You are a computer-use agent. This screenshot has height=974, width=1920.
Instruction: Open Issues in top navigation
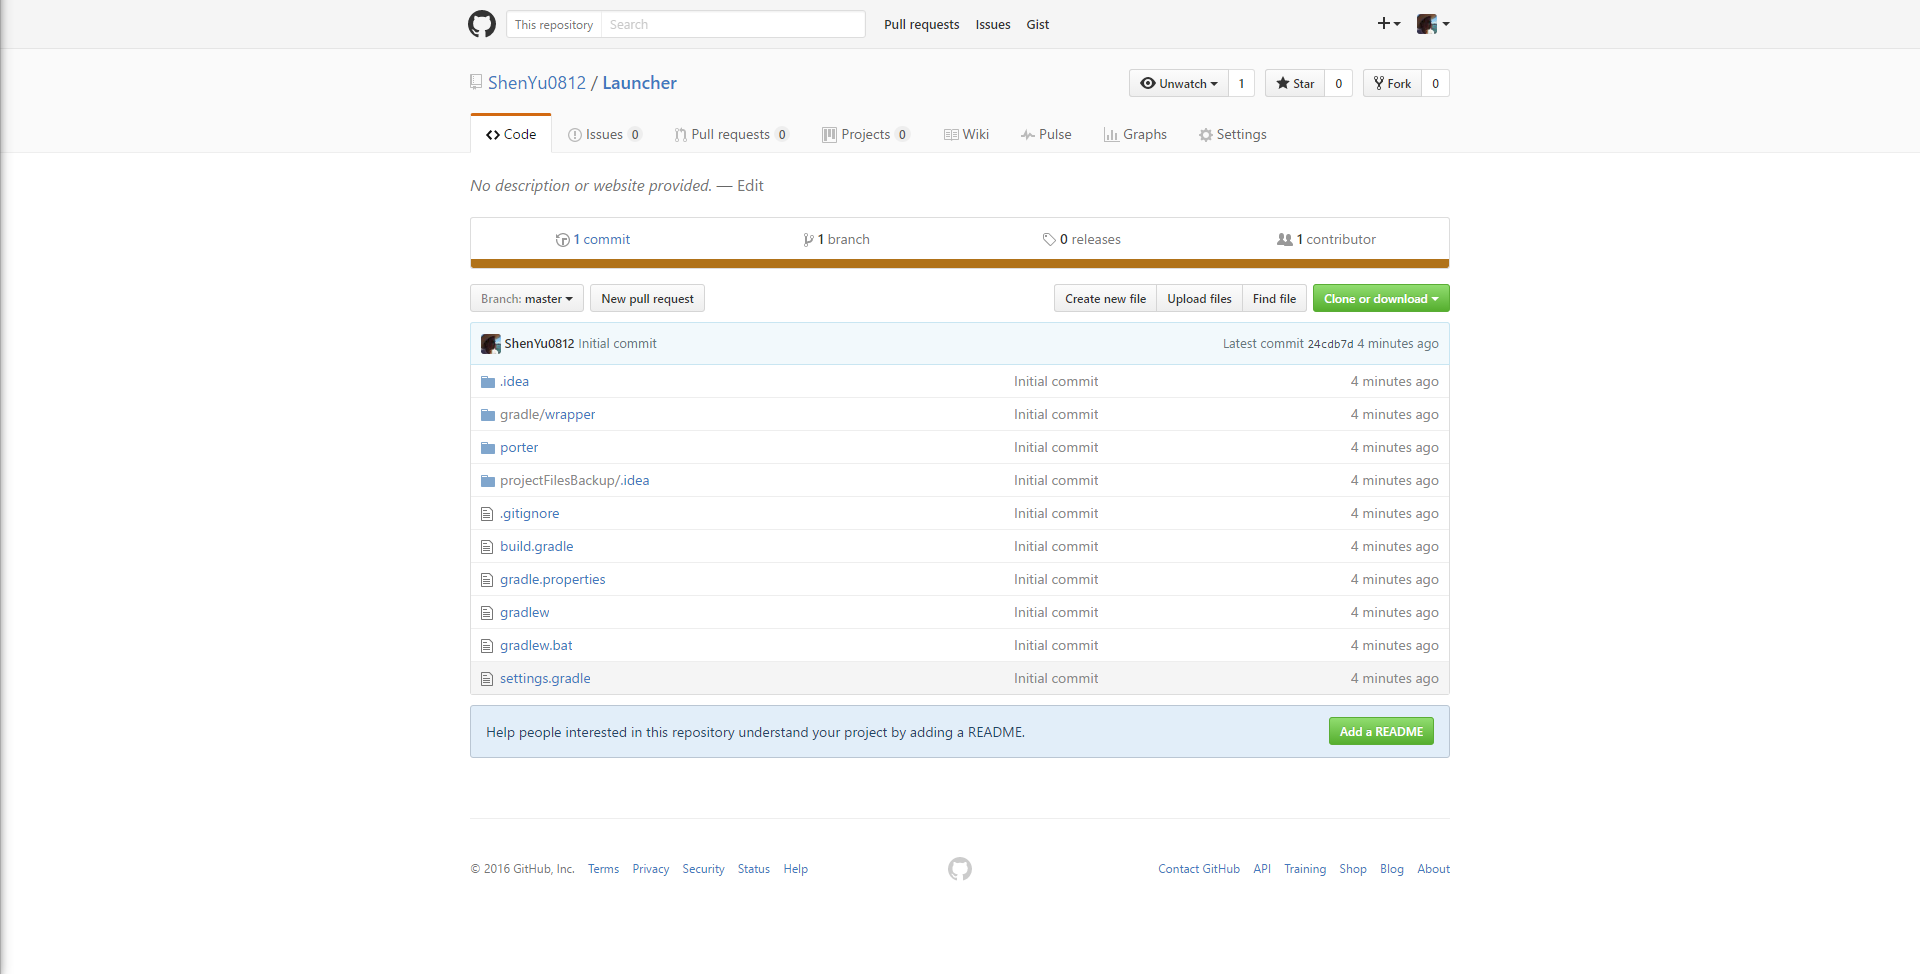point(993,24)
